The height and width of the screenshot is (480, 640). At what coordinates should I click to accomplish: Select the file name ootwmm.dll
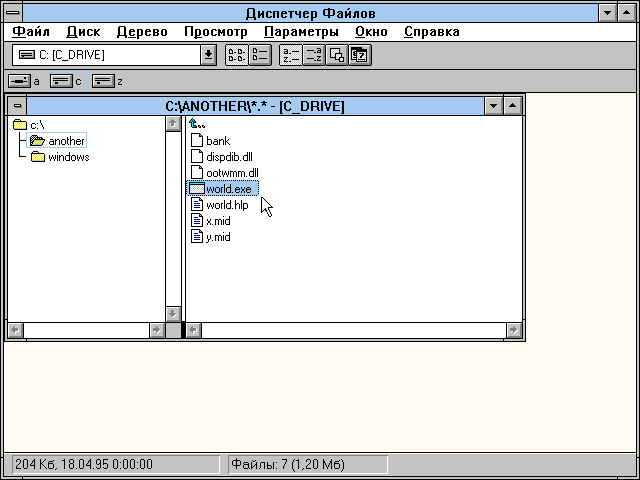[232, 173]
